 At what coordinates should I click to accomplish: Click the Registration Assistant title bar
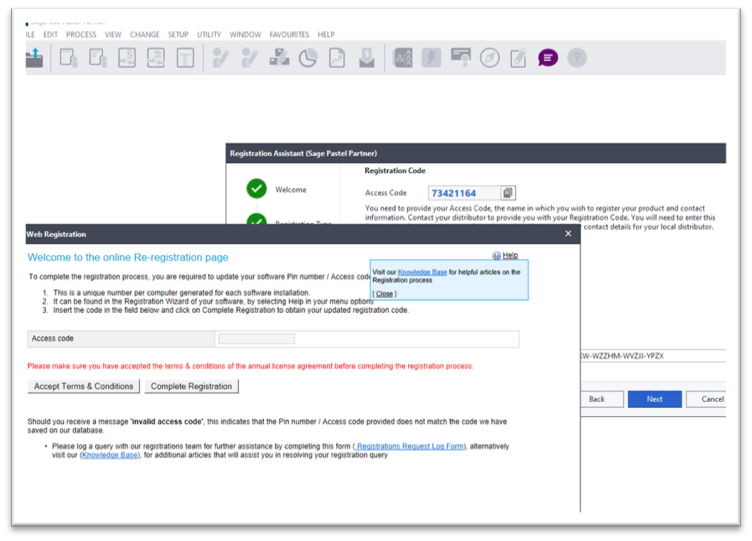(x=476, y=153)
